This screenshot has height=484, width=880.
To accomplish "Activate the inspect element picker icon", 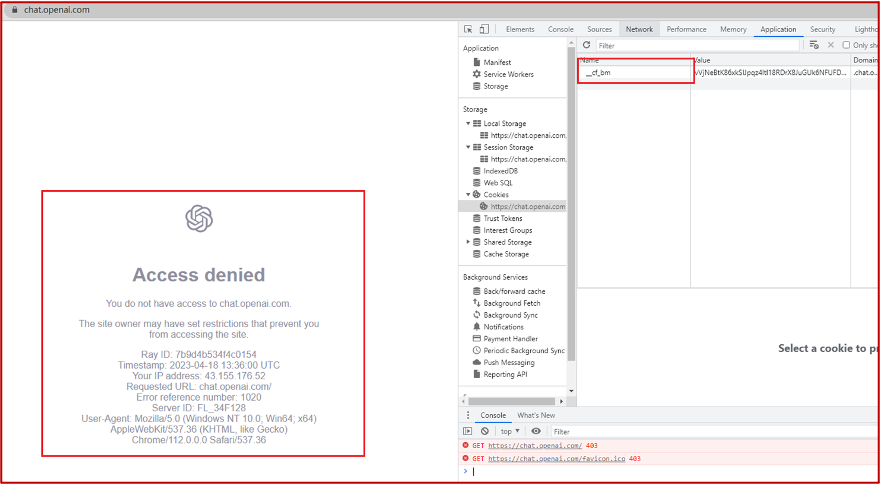I will 468,29.
